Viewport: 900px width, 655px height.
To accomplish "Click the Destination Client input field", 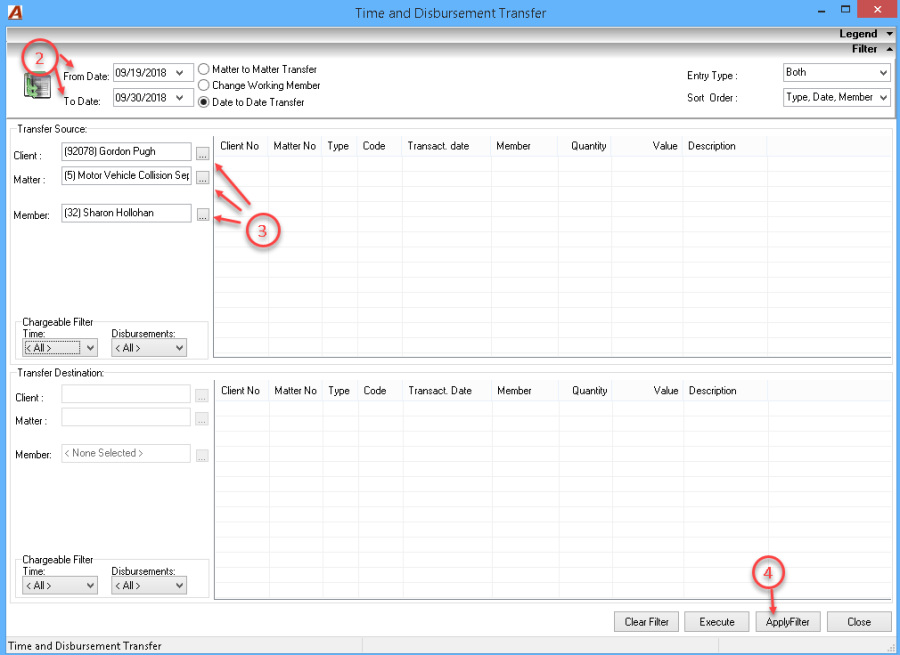I will (126, 394).
